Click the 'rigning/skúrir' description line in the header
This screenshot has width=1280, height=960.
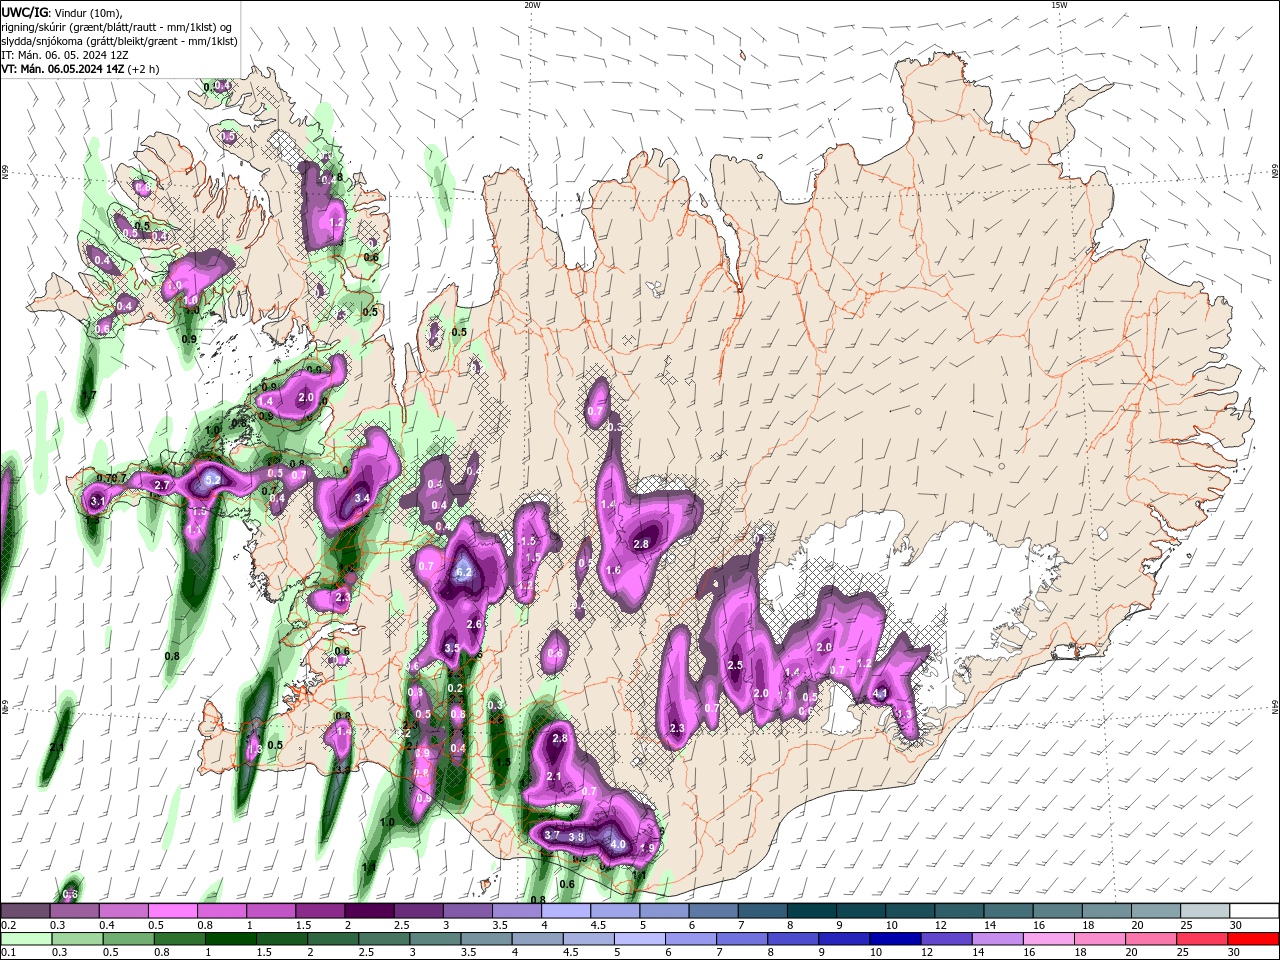(x=116, y=27)
